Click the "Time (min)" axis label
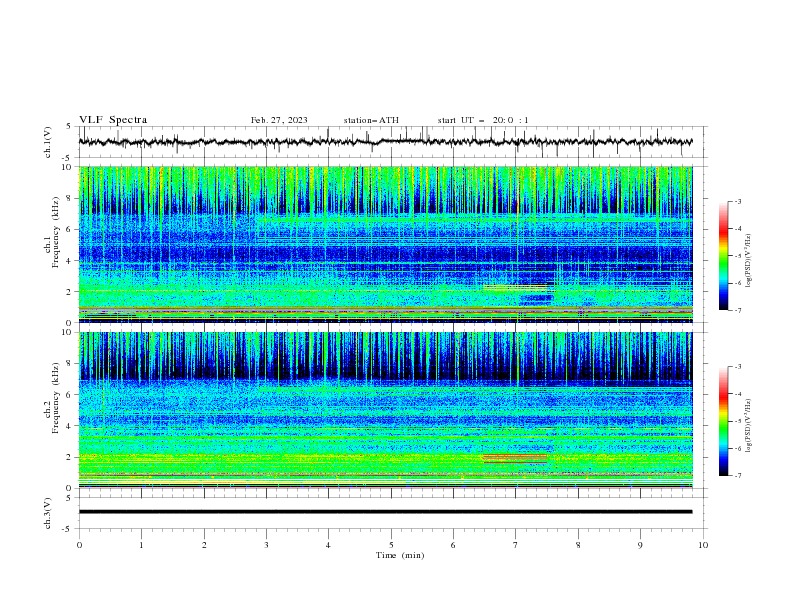The width and height of the screenshot is (792, 612). pyautogui.click(x=400, y=555)
